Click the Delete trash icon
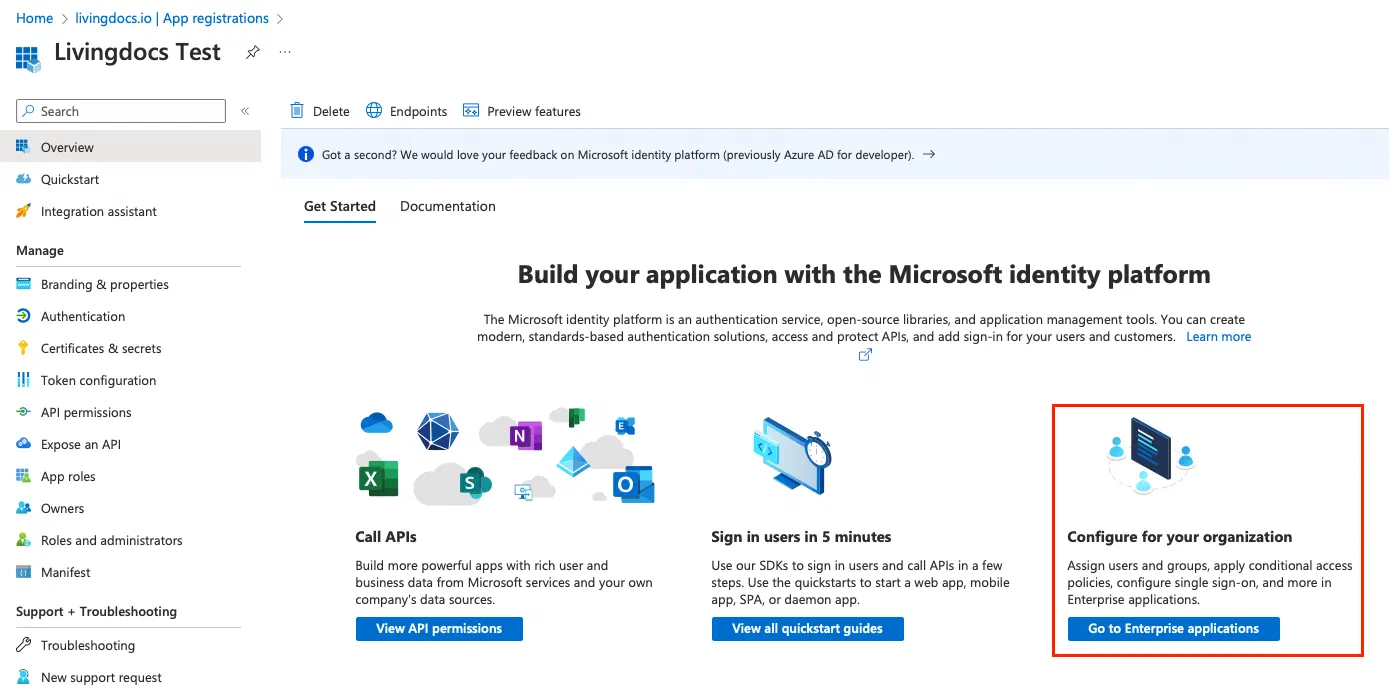The width and height of the screenshot is (1389, 694). pyautogui.click(x=297, y=111)
